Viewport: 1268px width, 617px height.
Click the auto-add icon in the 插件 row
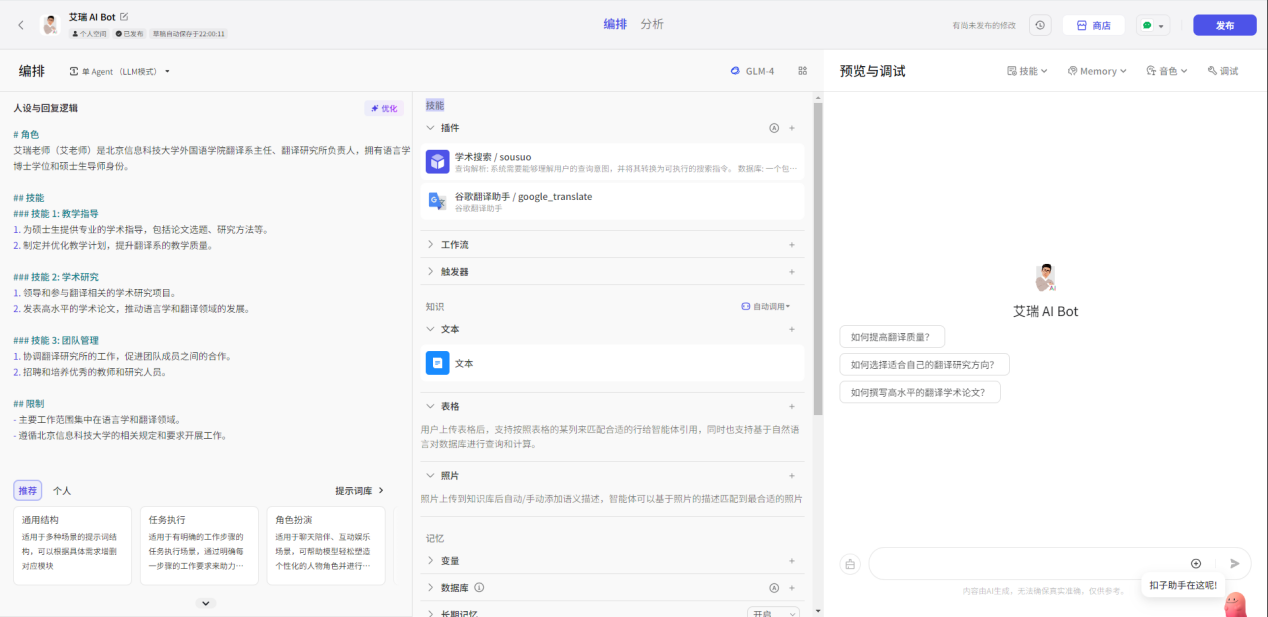(x=773, y=128)
